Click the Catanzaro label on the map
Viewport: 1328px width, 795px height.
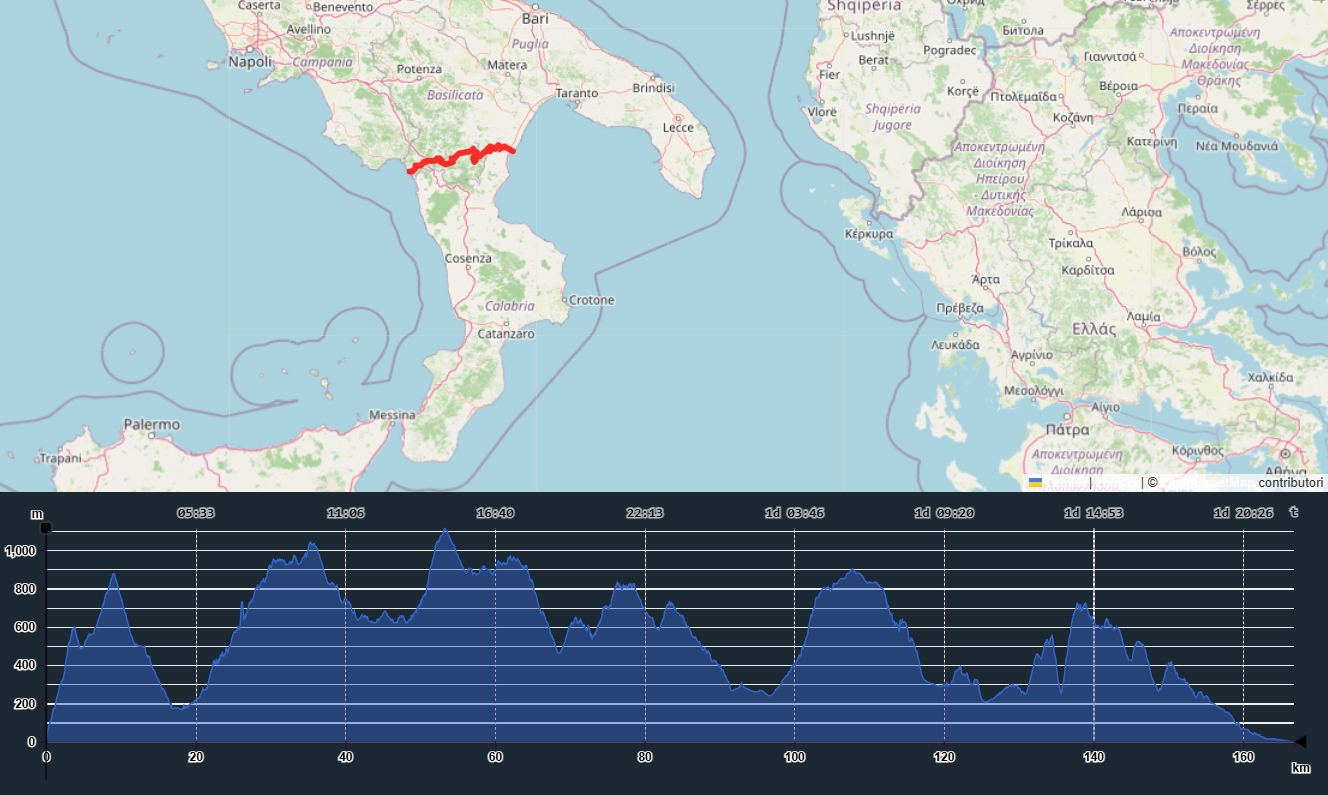point(506,334)
